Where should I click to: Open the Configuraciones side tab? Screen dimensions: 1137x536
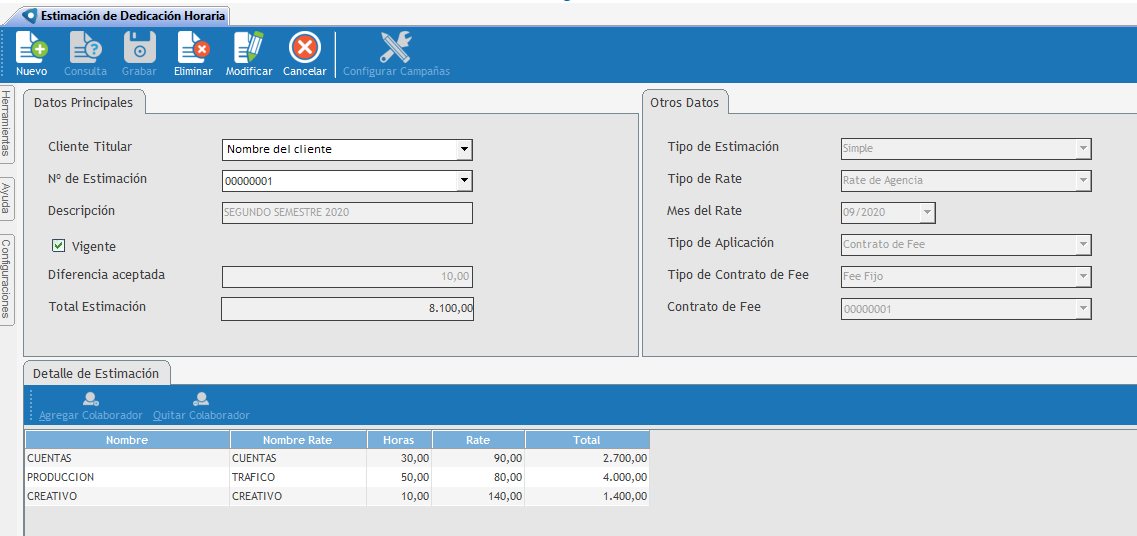click(x=7, y=279)
